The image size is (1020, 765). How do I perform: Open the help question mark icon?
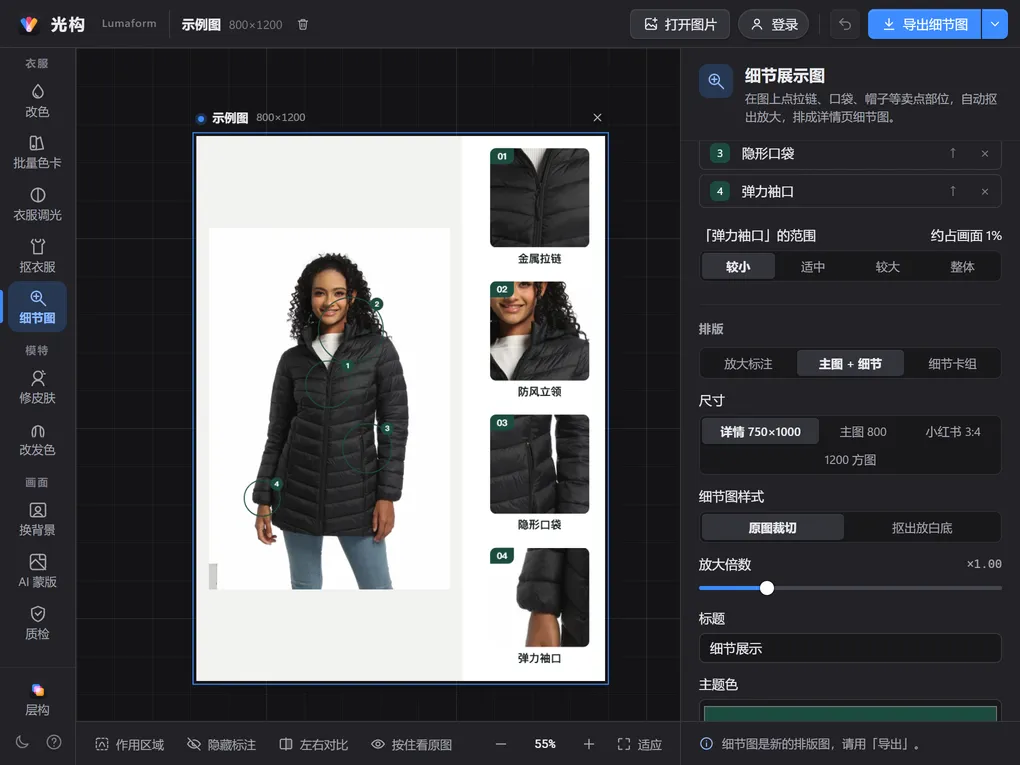click(54, 742)
